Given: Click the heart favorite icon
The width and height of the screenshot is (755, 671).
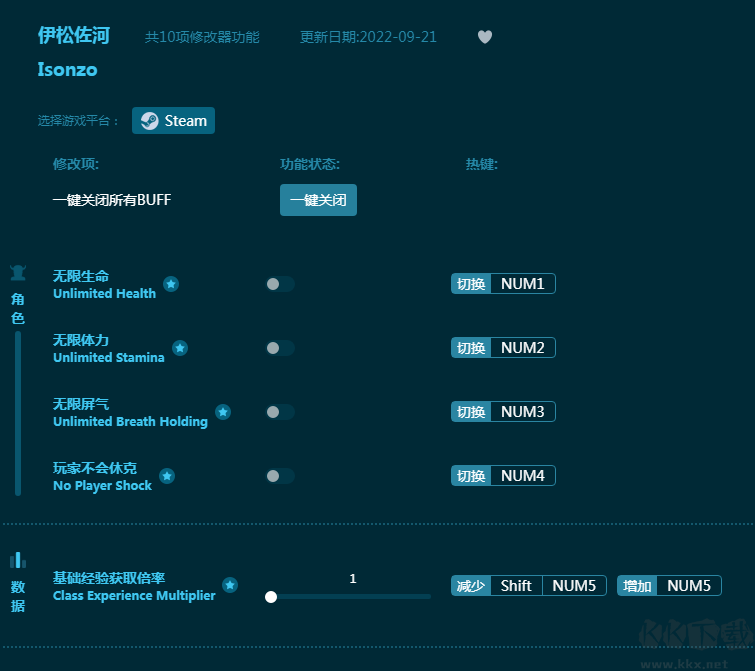Looking at the screenshot, I should pyautogui.click(x=485, y=37).
